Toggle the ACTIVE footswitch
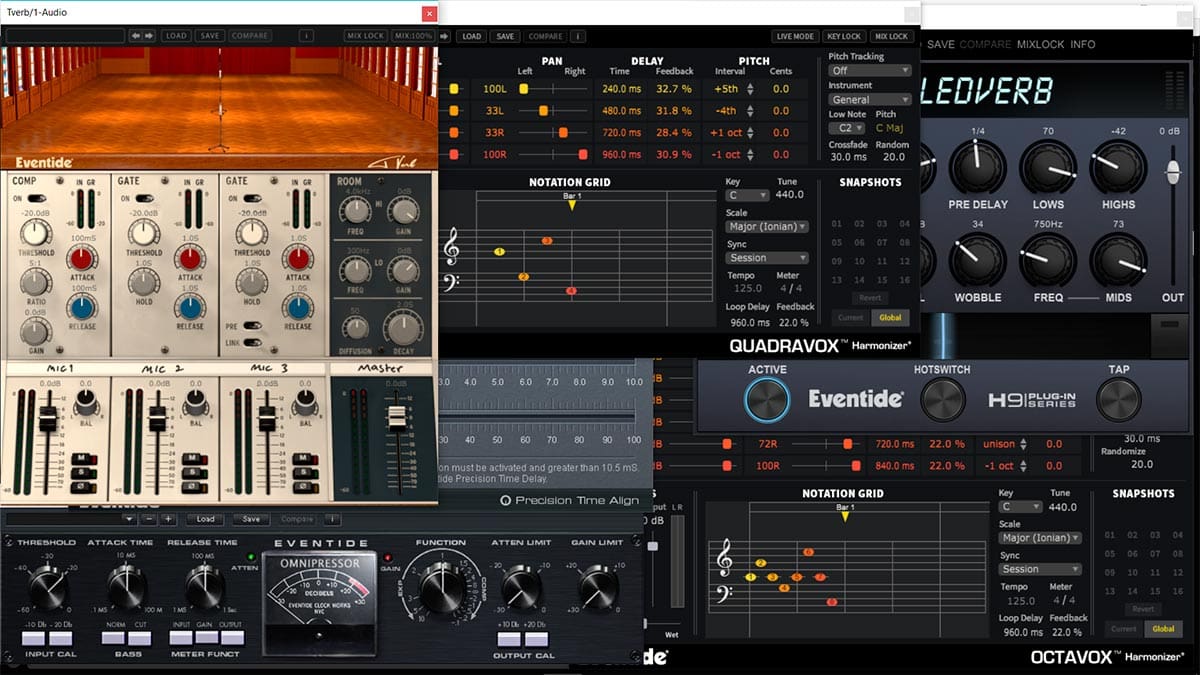The image size is (1200, 675). pyautogui.click(x=767, y=400)
